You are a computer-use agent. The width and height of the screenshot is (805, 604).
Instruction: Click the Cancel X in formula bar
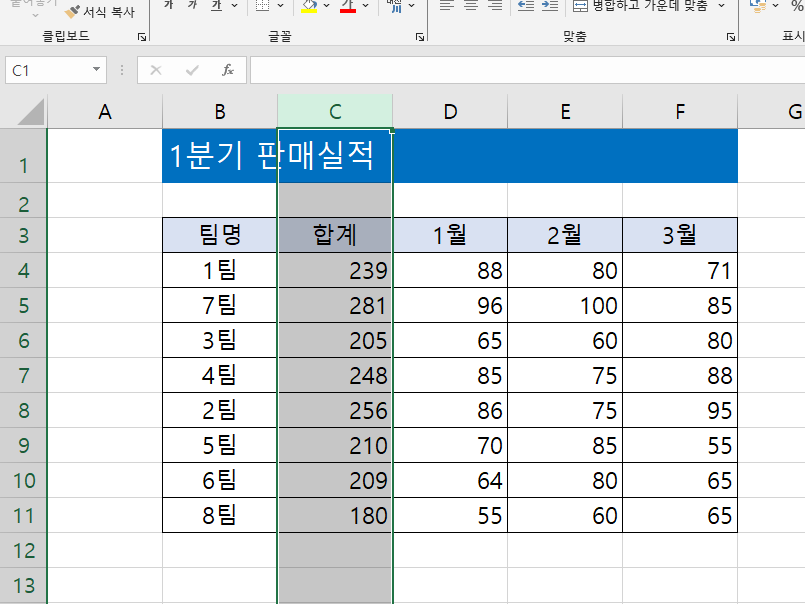pyautogui.click(x=156, y=70)
